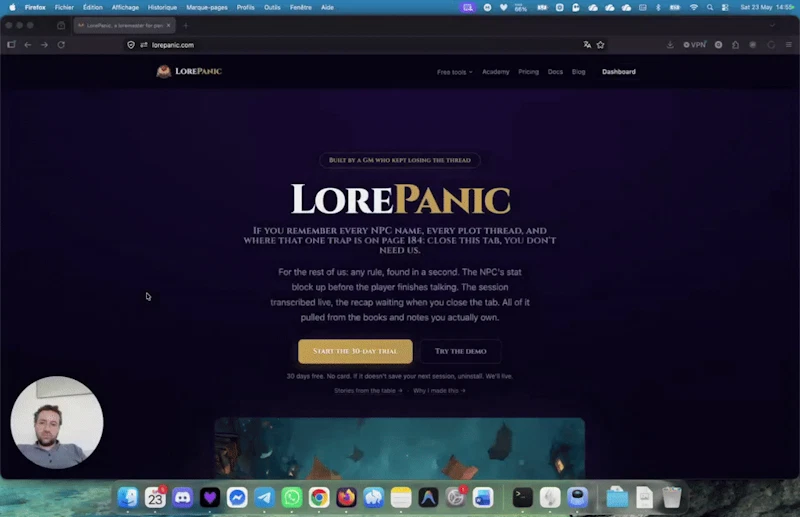
Task: Open the Profils menu
Action: [x=245, y=7]
